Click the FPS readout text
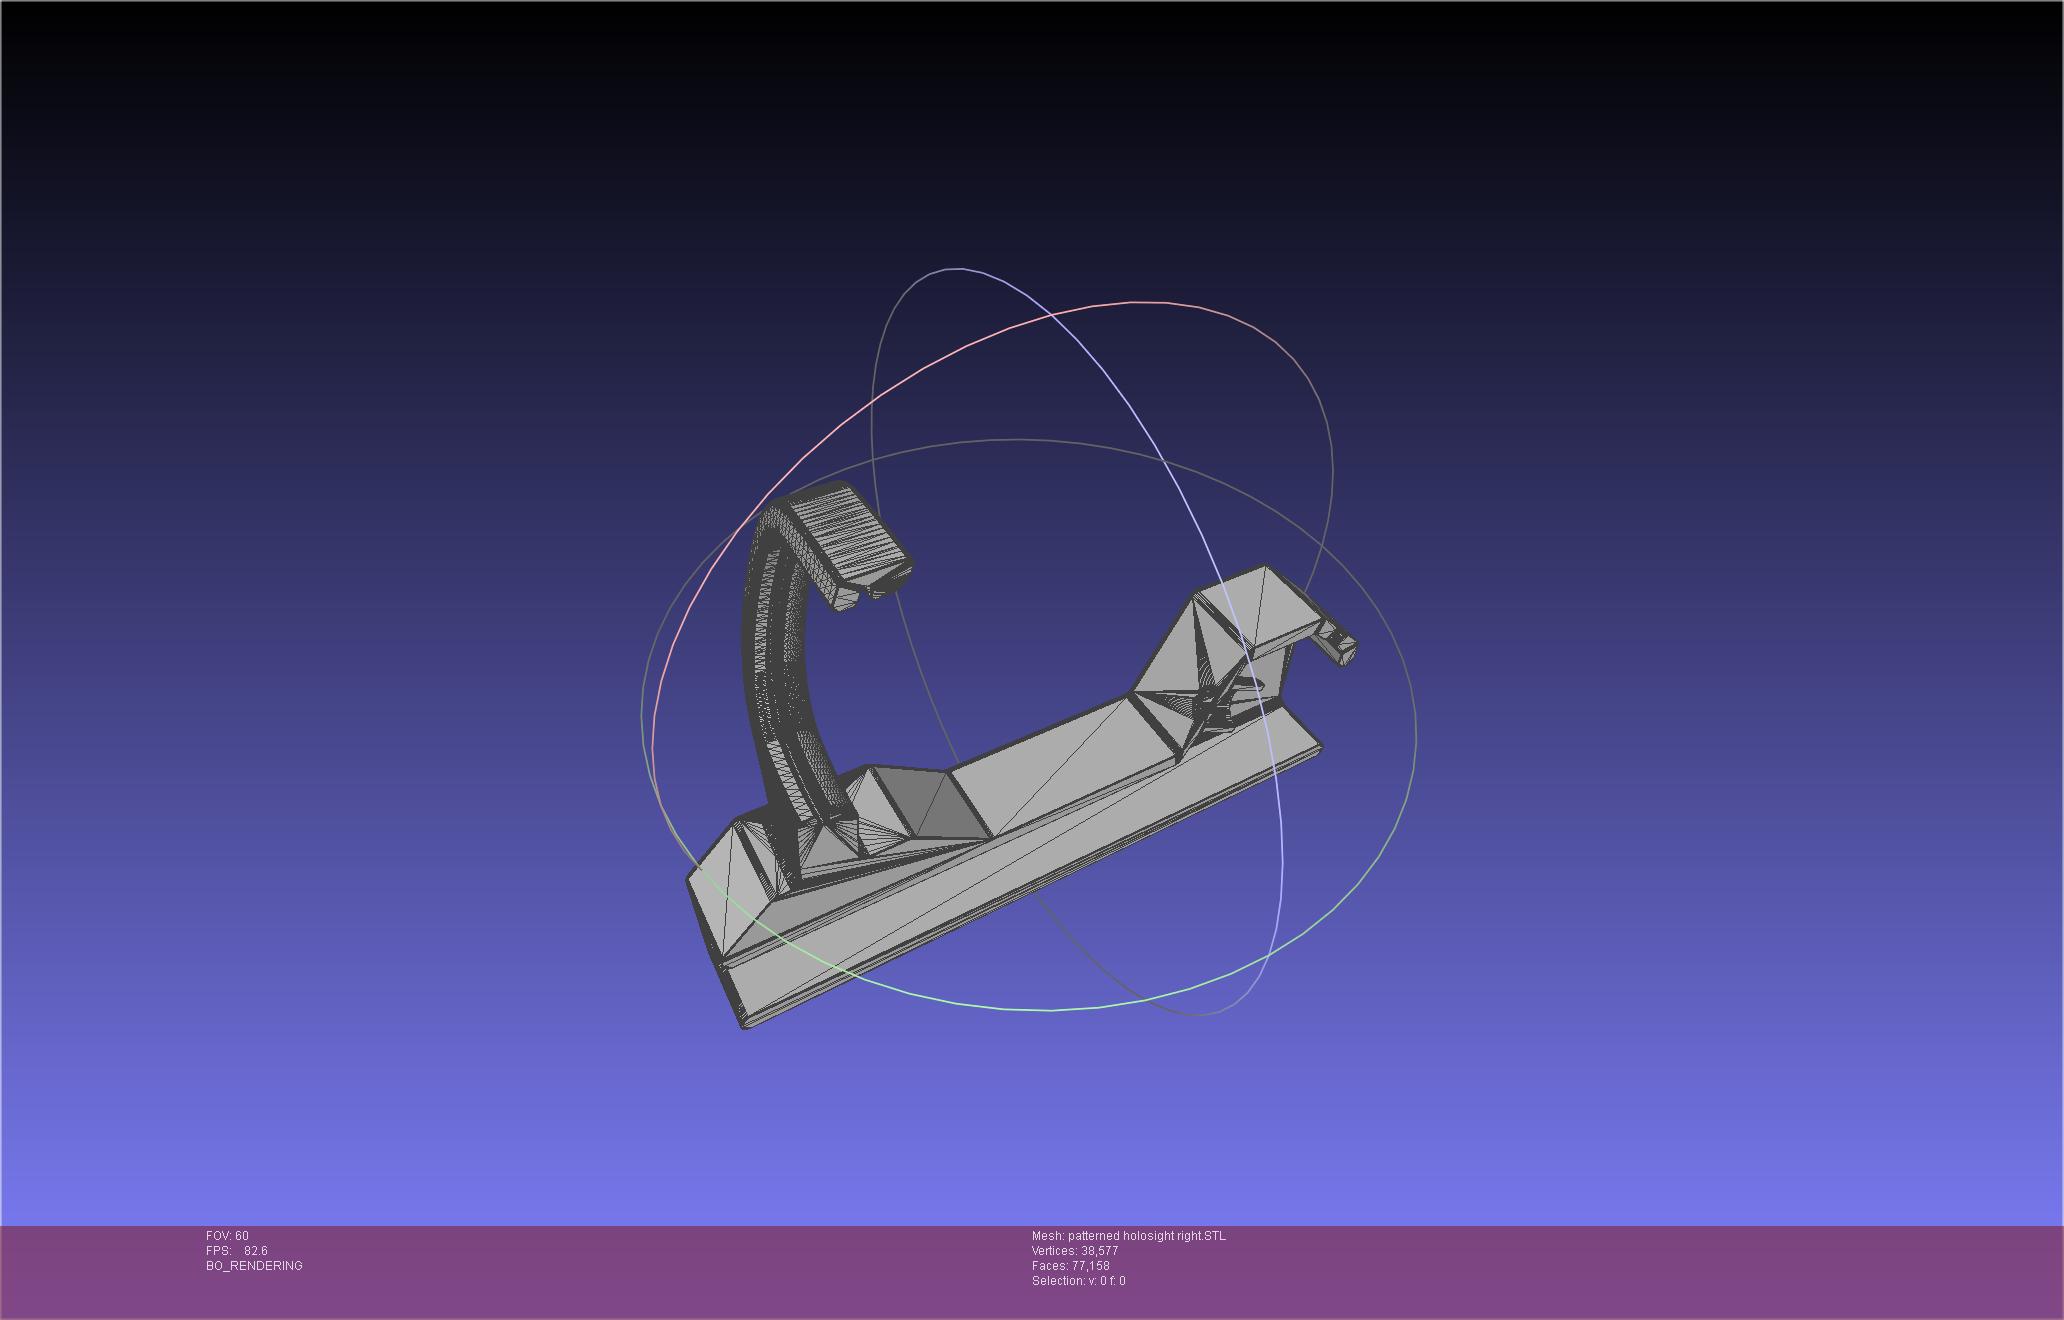The width and height of the screenshot is (2064, 1320). 236,1251
